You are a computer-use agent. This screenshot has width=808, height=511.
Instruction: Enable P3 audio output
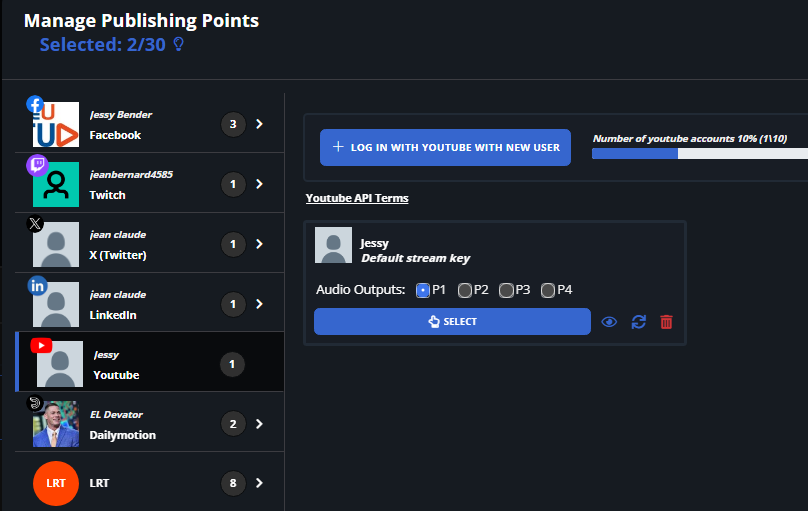(x=507, y=290)
